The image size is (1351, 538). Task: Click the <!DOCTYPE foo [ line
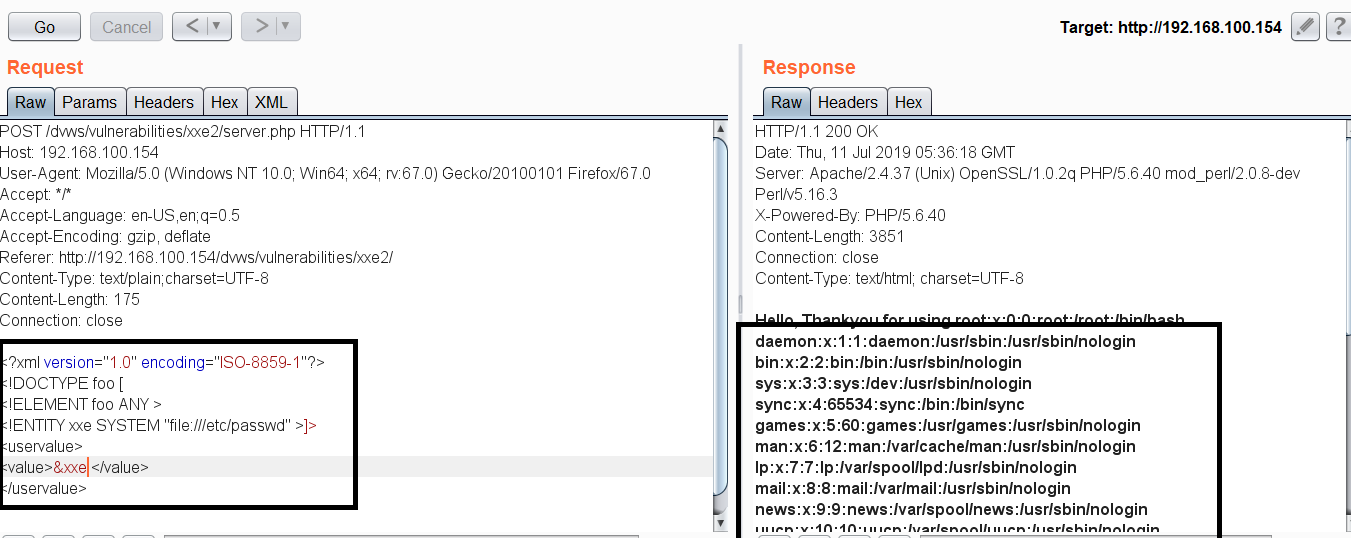click(61, 384)
